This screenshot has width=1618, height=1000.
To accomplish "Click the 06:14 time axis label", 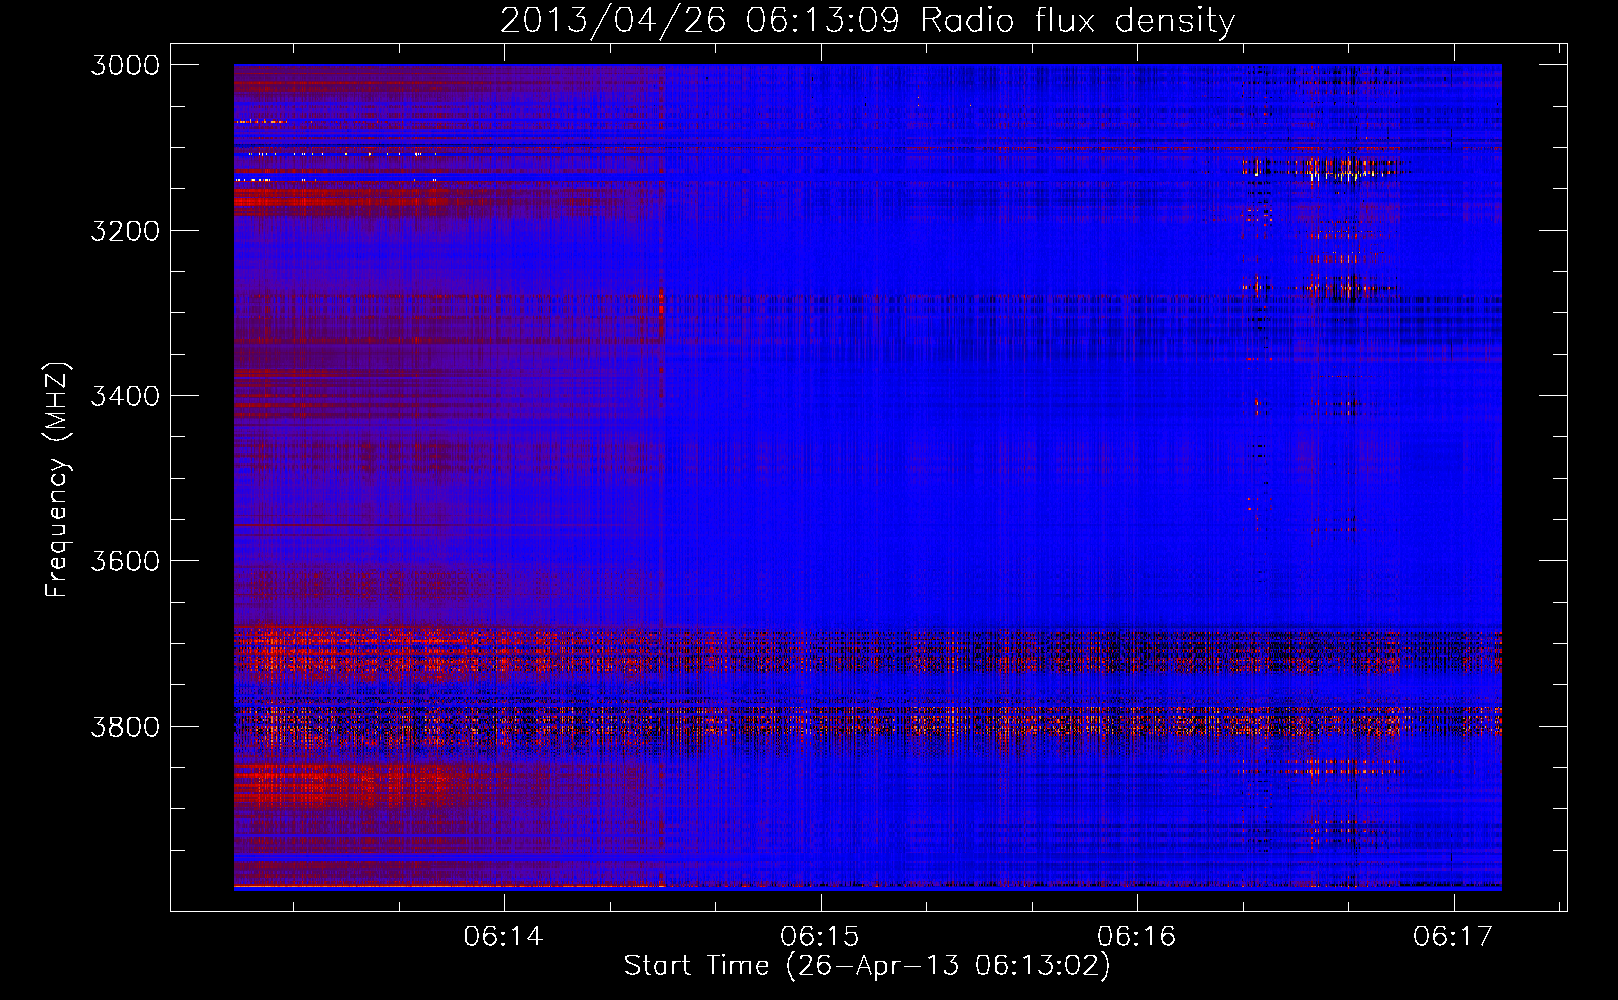I will click(x=503, y=936).
